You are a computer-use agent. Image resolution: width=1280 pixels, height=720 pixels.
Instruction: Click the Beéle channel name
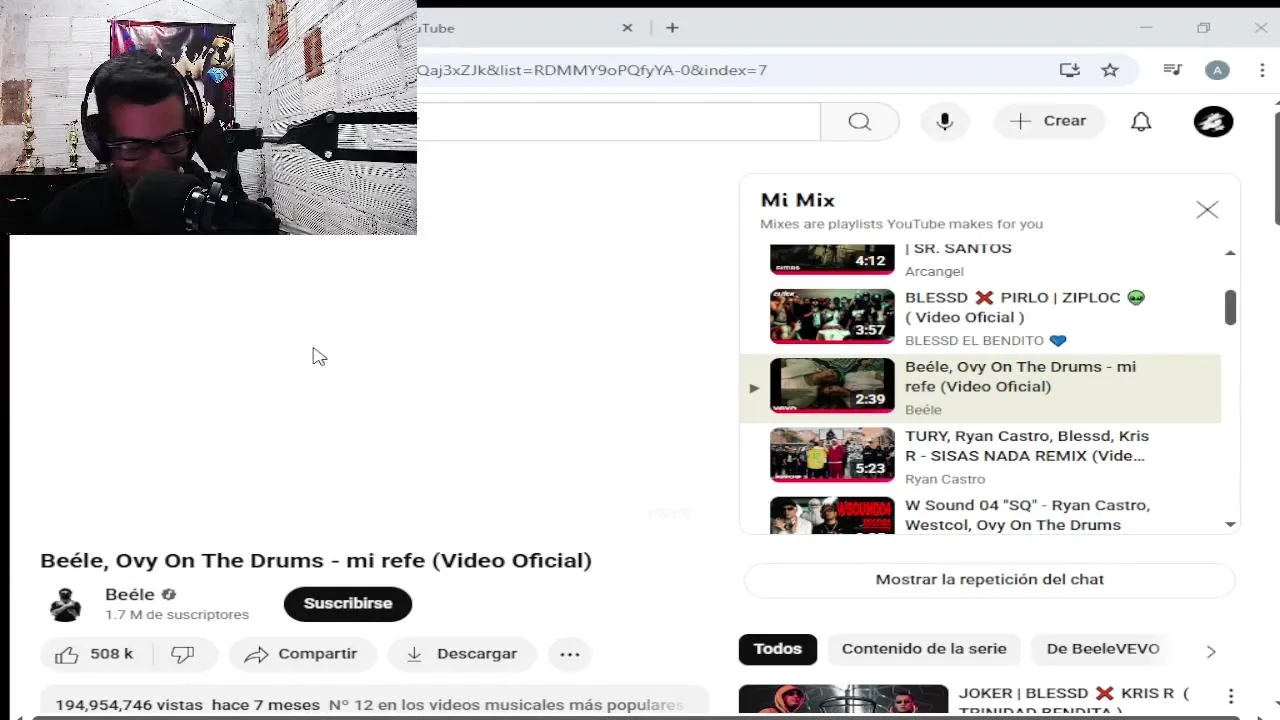pyautogui.click(x=130, y=594)
